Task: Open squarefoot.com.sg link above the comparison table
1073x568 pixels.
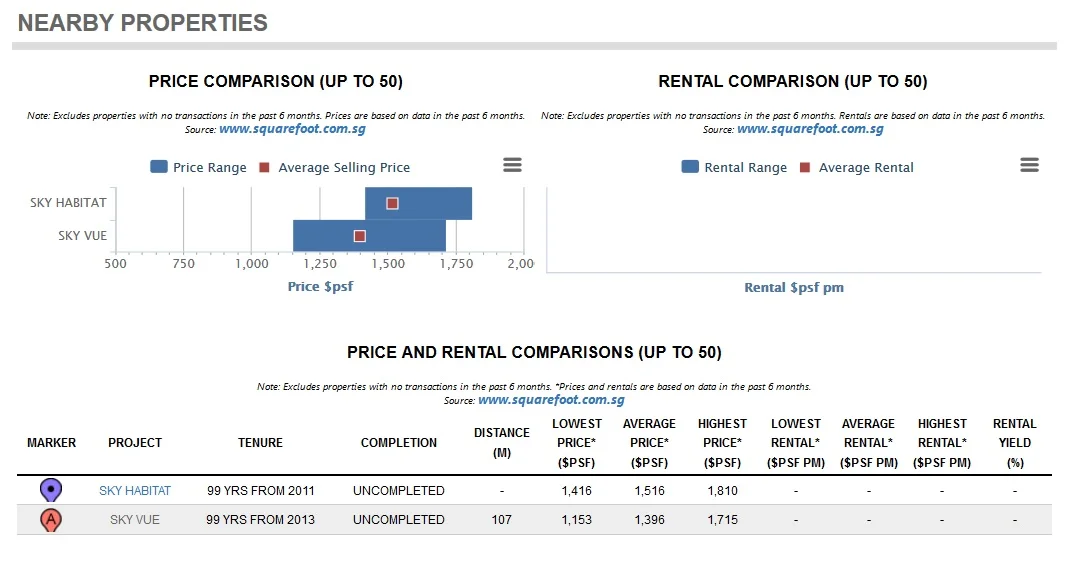Action: coord(551,400)
